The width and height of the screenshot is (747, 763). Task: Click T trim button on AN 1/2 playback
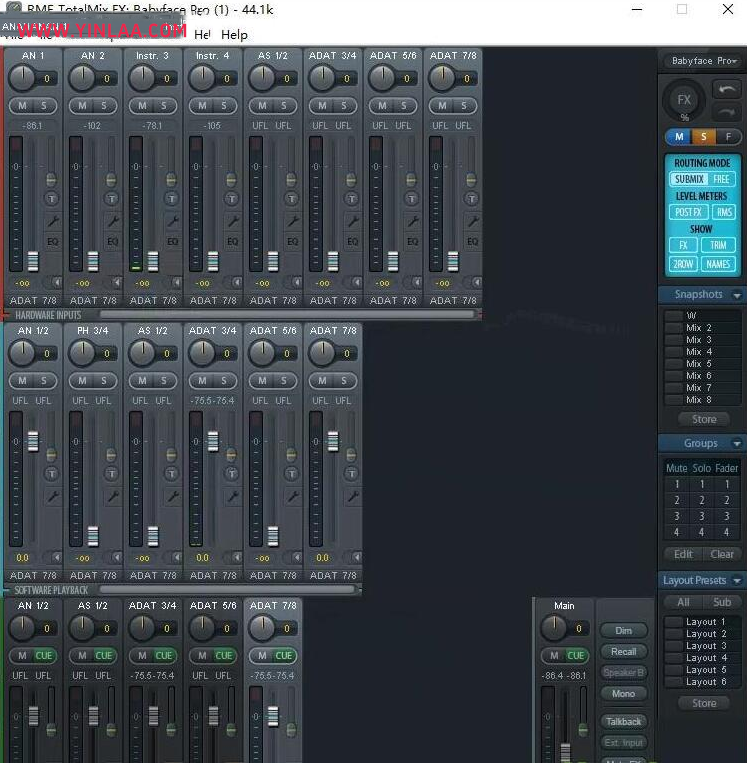point(52,473)
